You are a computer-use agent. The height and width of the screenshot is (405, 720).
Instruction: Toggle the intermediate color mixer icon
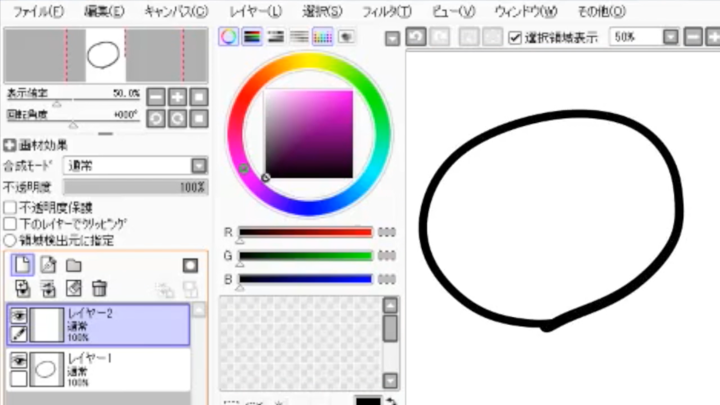pyautogui.click(x=299, y=37)
